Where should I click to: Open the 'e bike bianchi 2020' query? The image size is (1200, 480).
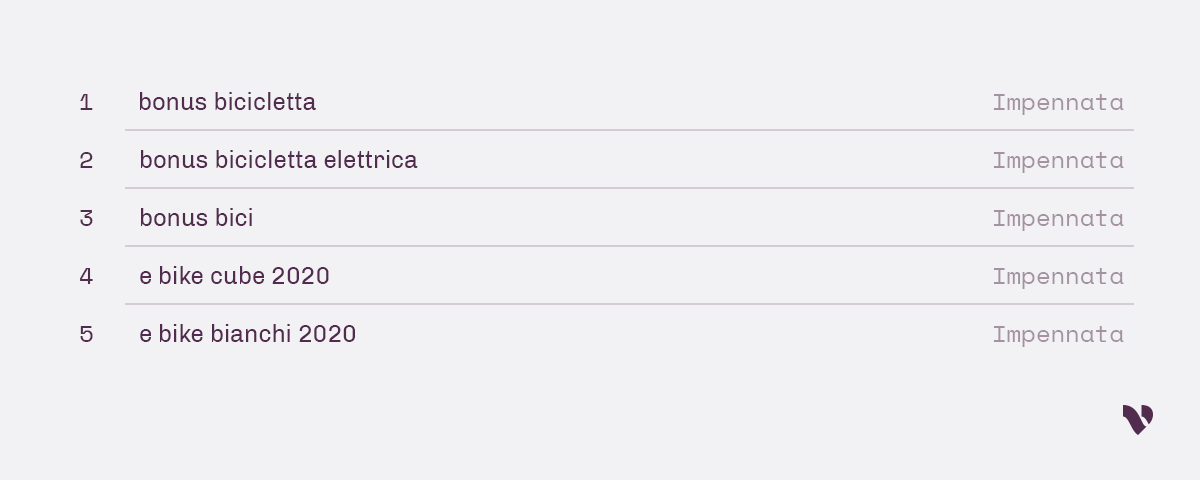[247, 334]
